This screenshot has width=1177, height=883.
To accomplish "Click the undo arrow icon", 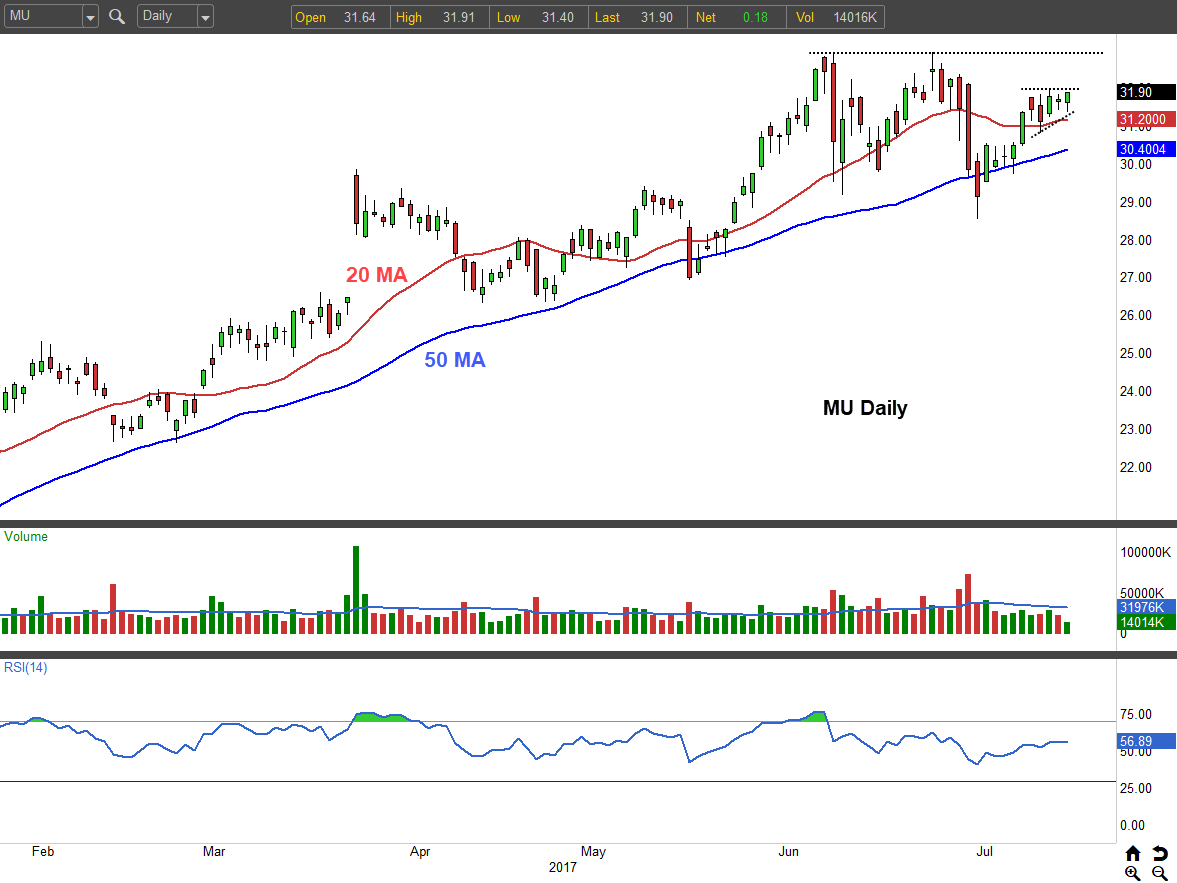I will click(1159, 853).
